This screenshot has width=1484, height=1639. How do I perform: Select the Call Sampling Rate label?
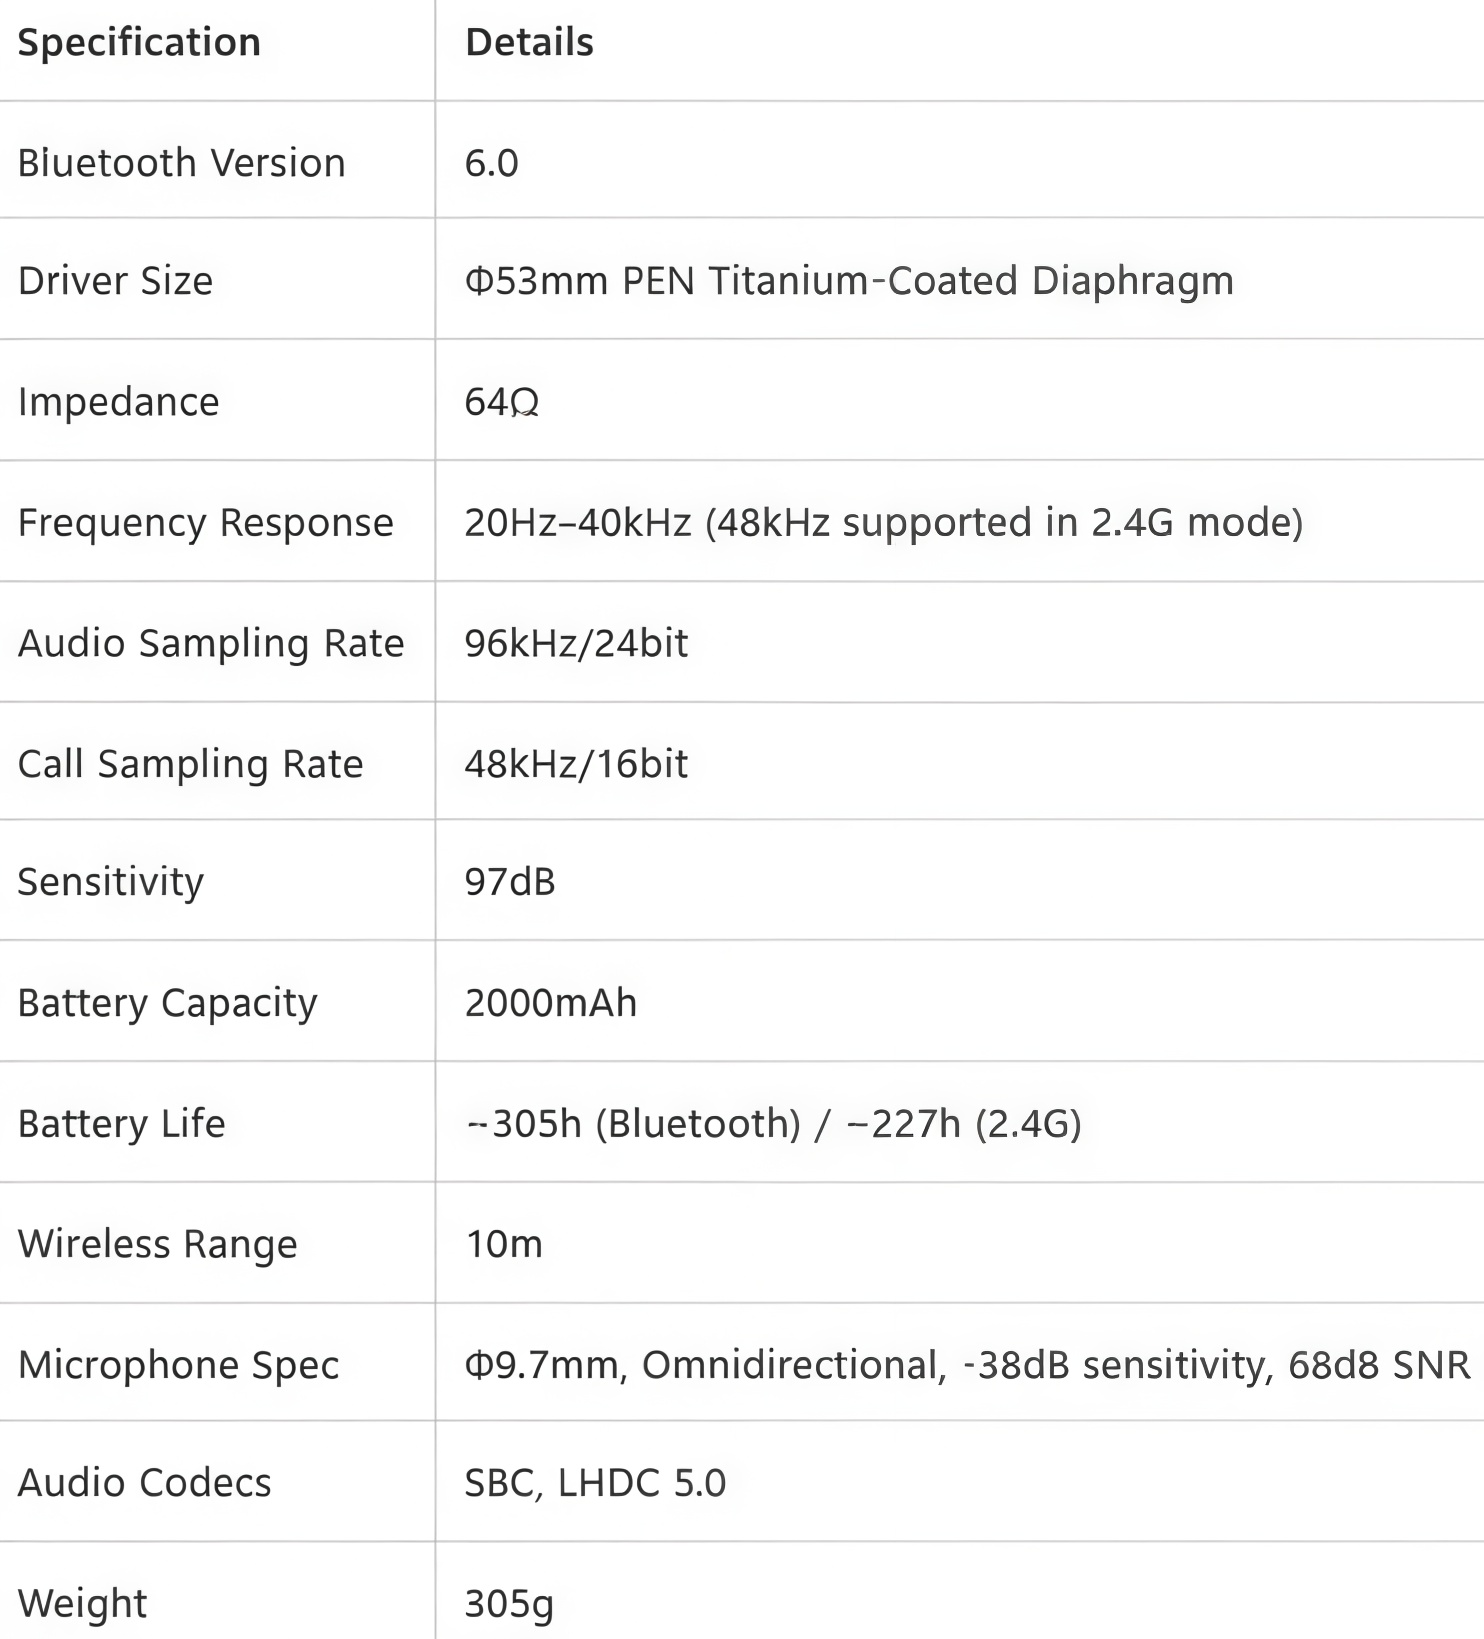pos(190,764)
